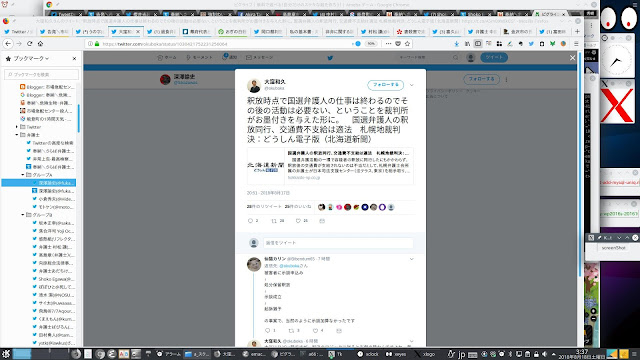Open the 北海道新聞 article link card
The image size is (640, 360).
[x=330, y=165]
